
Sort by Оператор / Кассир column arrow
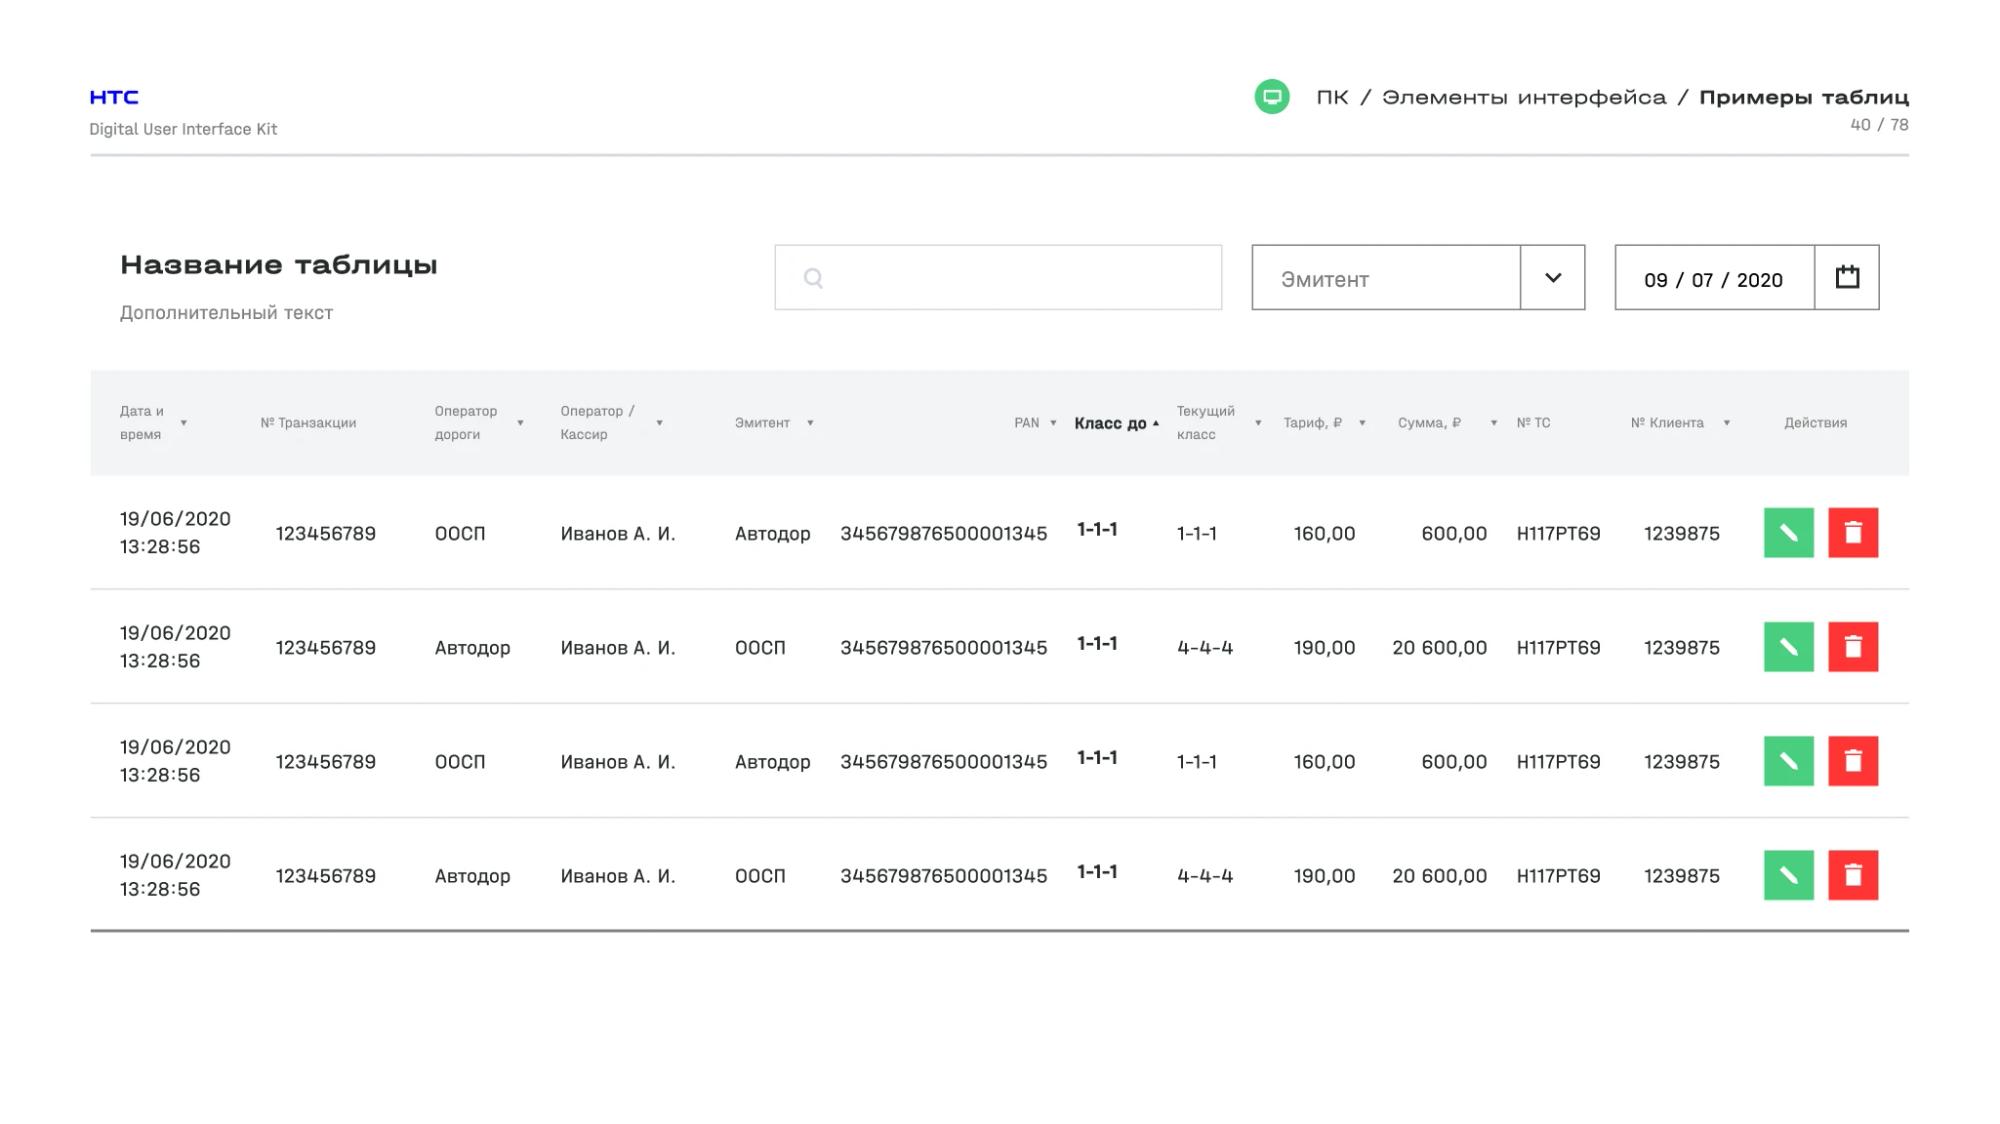[659, 423]
